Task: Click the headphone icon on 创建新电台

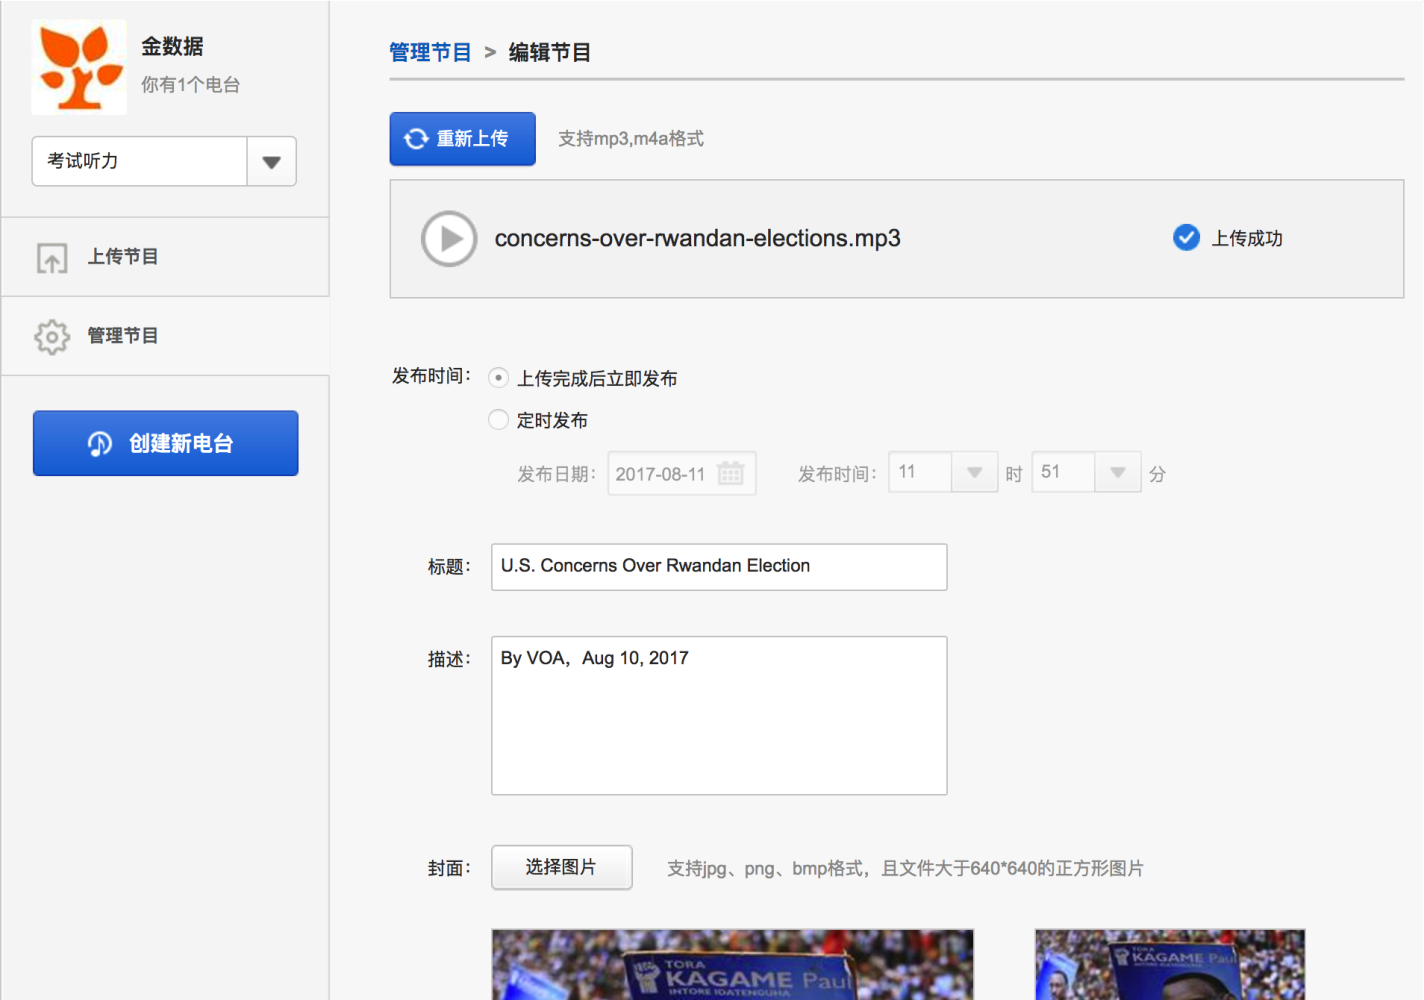Action: (x=100, y=444)
